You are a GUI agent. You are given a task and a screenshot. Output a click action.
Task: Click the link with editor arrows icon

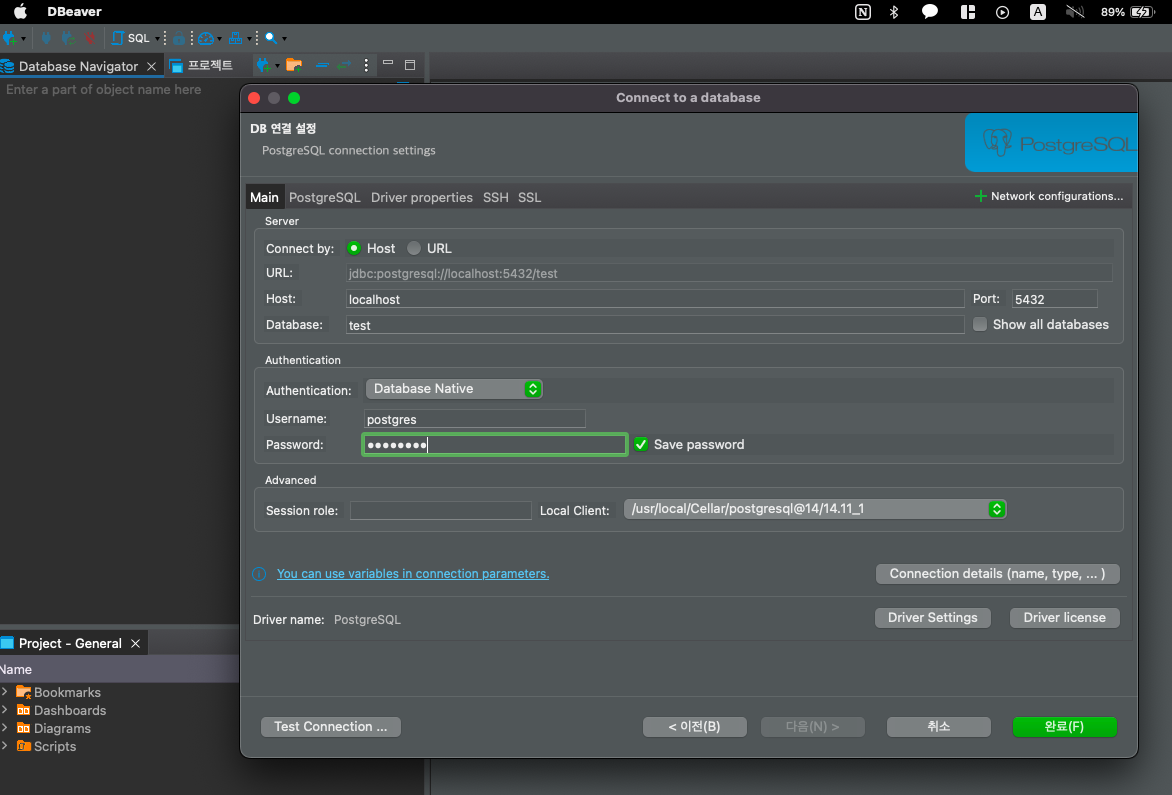click(x=344, y=66)
